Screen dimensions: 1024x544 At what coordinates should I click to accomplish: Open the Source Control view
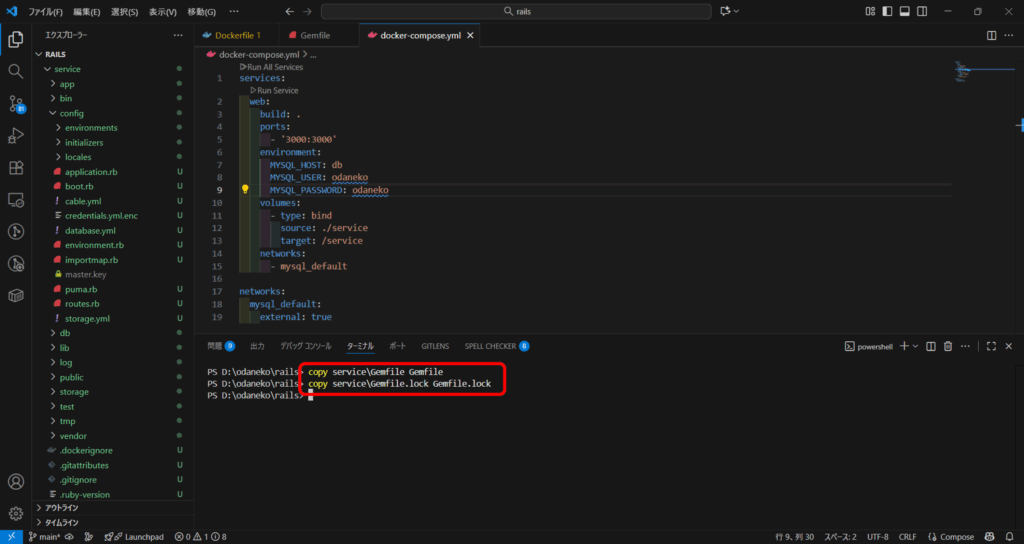(x=15, y=103)
